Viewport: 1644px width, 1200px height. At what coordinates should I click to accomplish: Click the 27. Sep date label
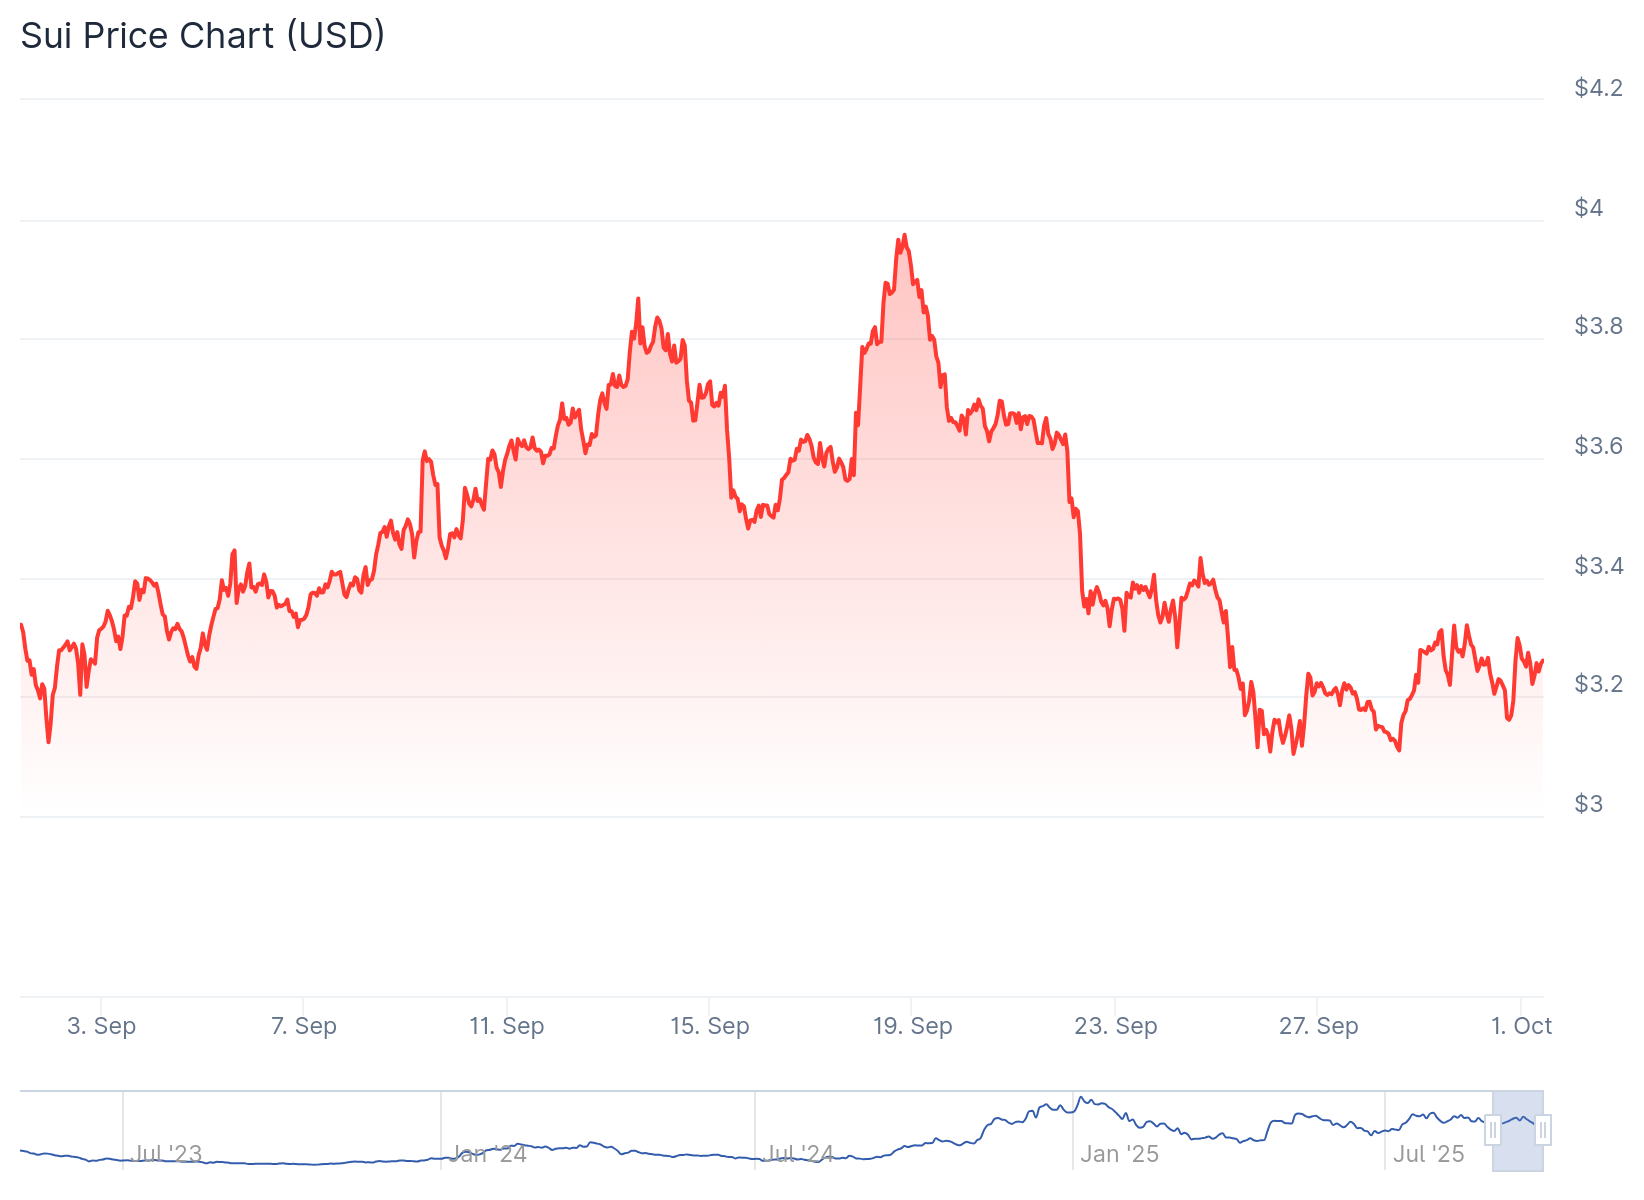point(1319,1026)
